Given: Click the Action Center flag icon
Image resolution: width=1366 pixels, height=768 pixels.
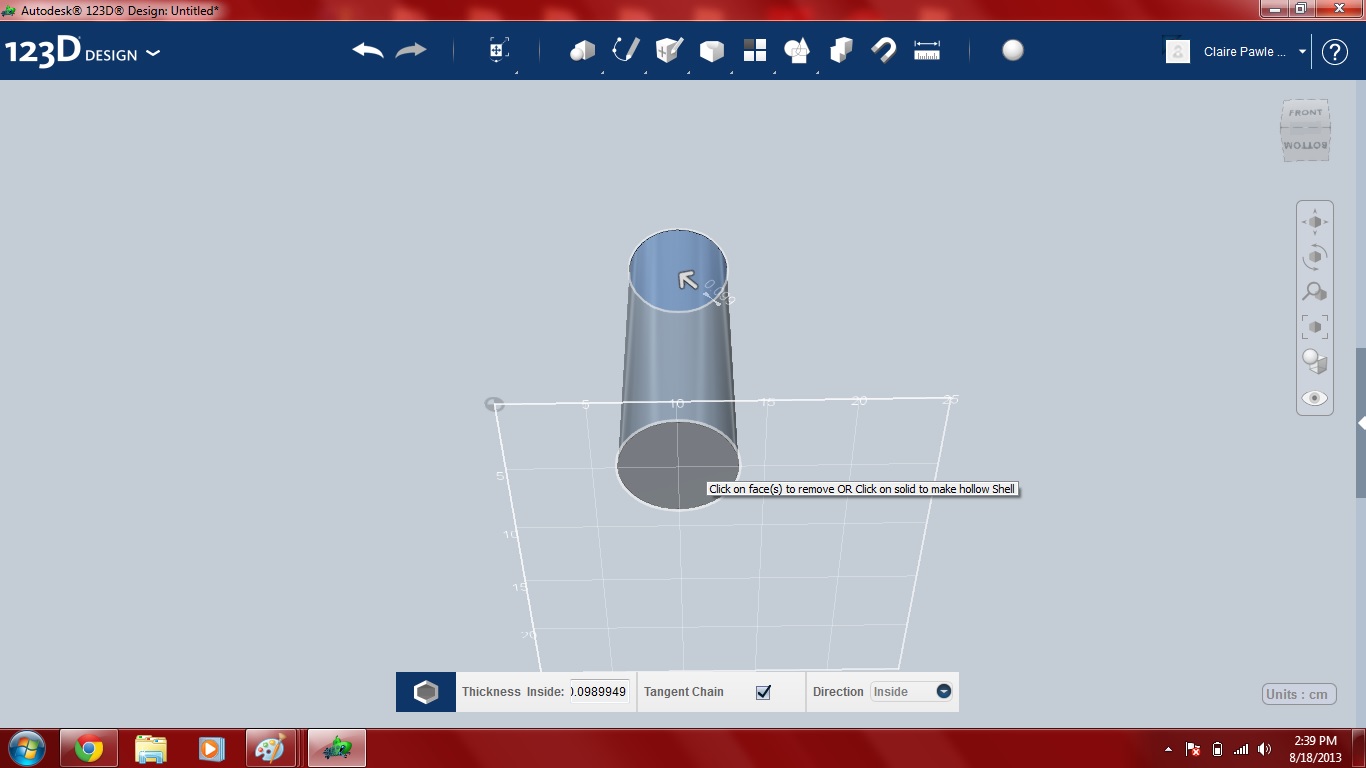Looking at the screenshot, I should (x=1193, y=749).
